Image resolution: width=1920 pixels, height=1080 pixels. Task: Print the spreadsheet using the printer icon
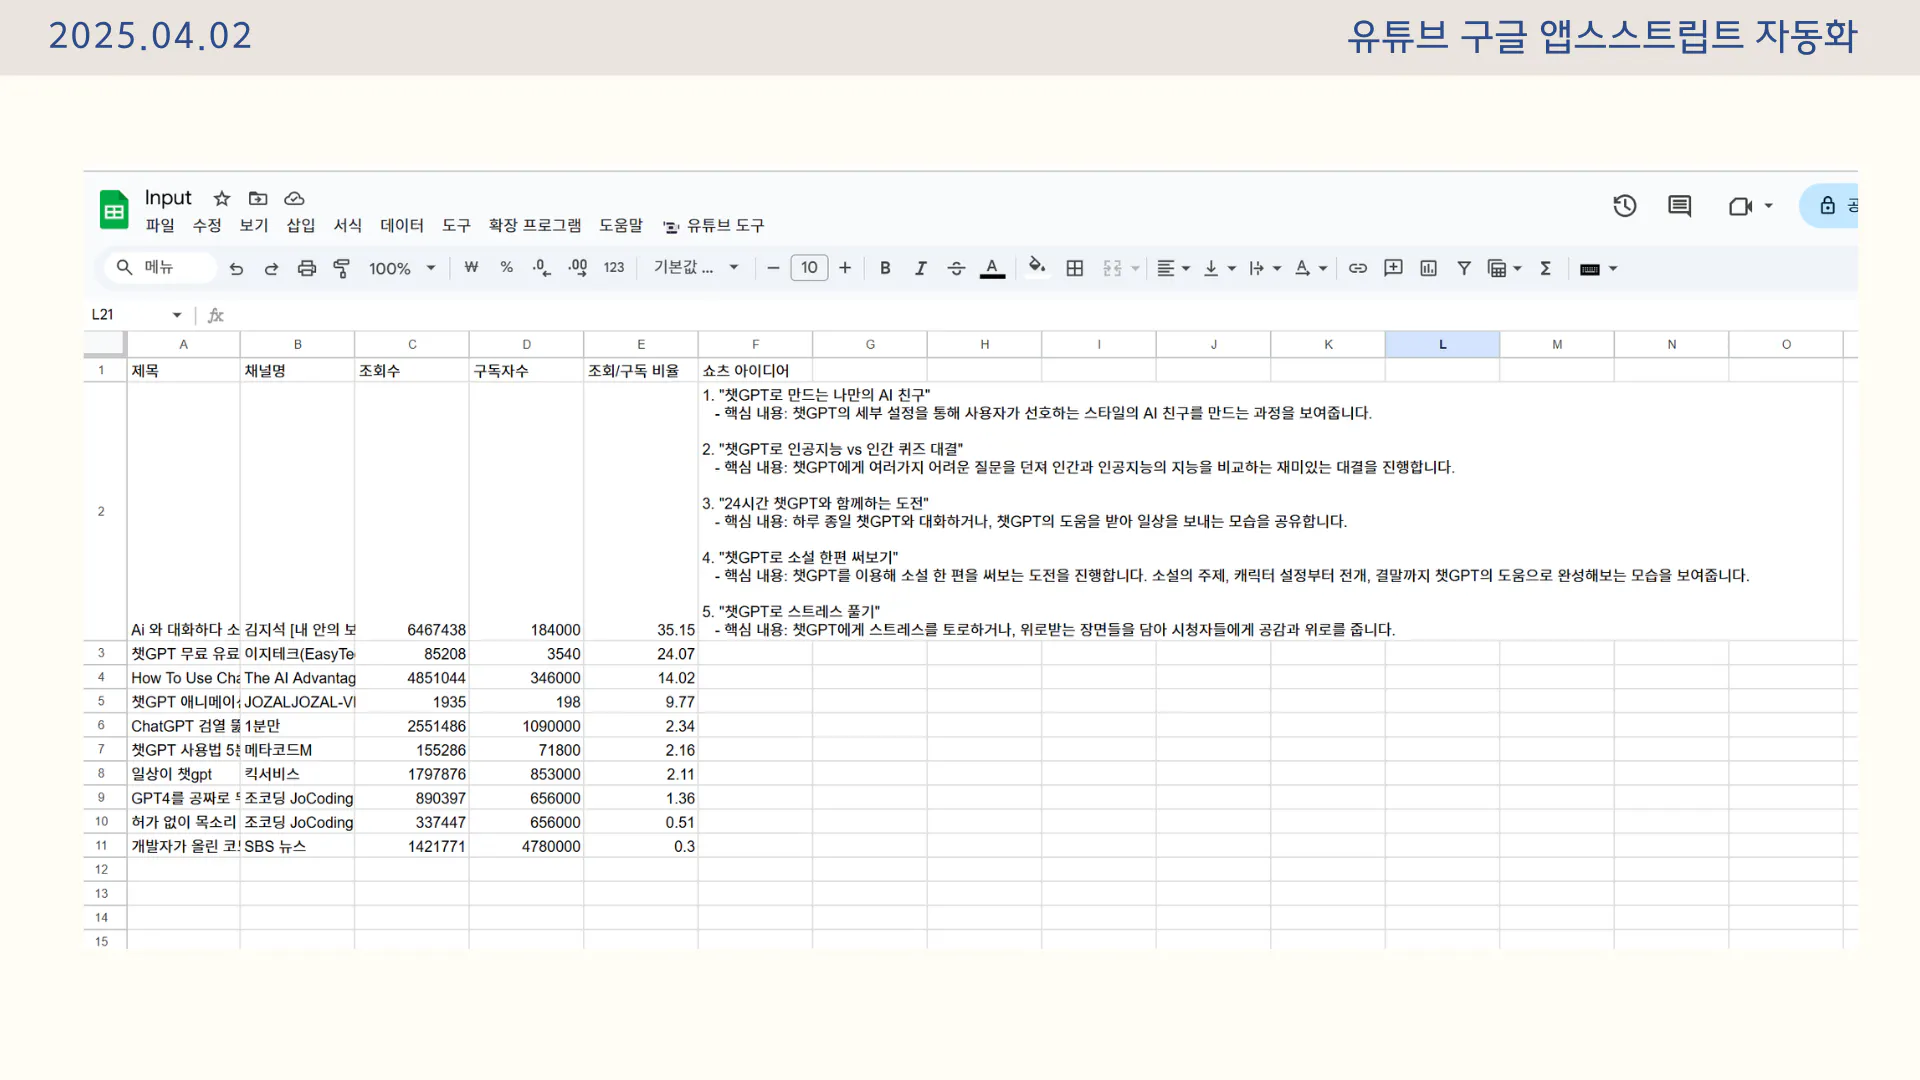point(307,268)
